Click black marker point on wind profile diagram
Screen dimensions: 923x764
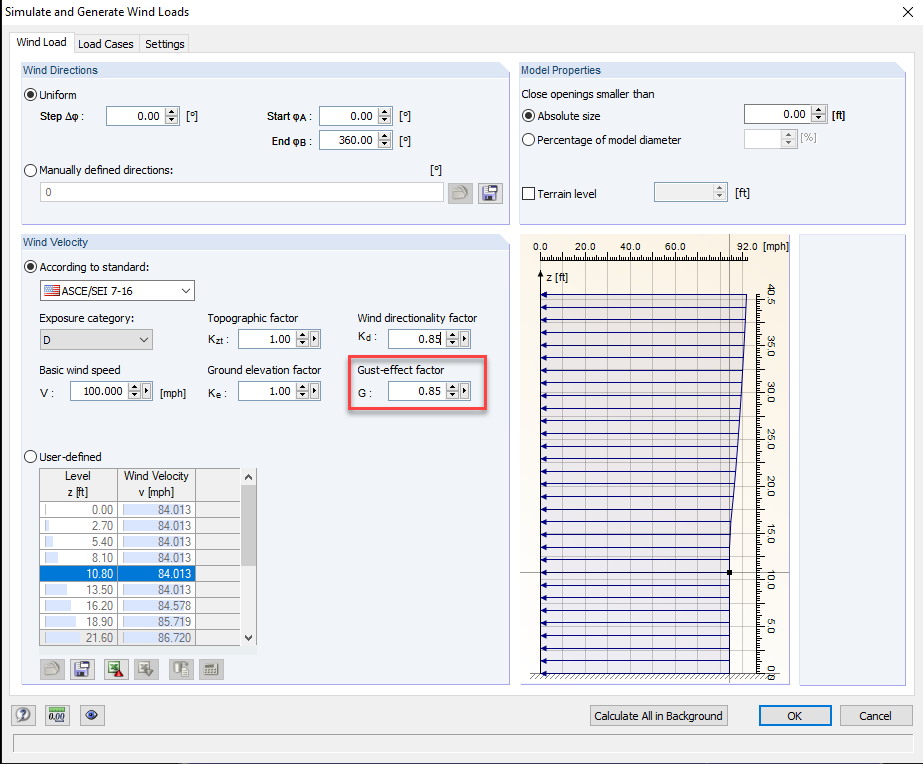pos(729,572)
